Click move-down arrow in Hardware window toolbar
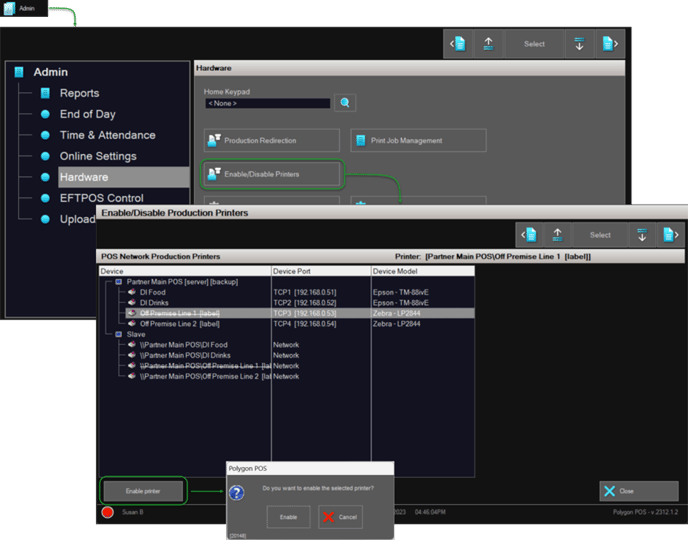Viewport: 688px width, 540px height. 579,44
